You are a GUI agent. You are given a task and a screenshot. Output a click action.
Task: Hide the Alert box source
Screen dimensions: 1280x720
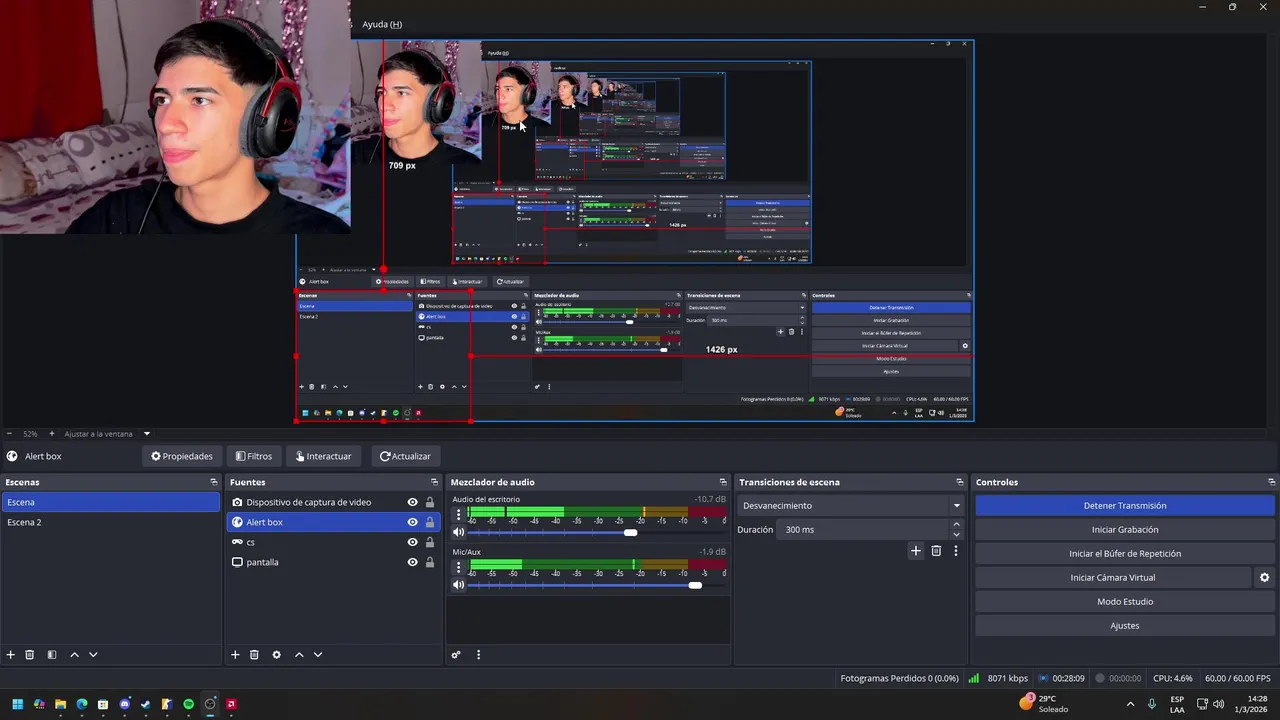(x=412, y=522)
